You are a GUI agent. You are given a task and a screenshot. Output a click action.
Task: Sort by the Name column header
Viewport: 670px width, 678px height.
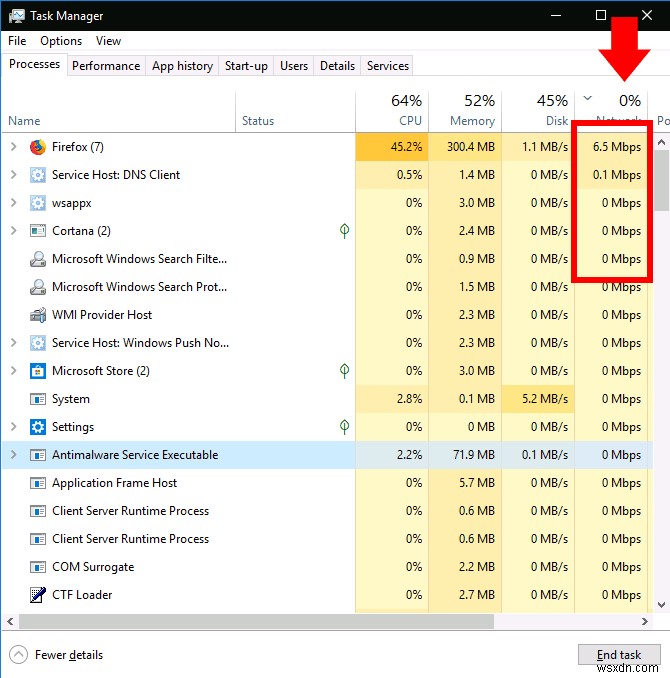[x=119, y=111]
